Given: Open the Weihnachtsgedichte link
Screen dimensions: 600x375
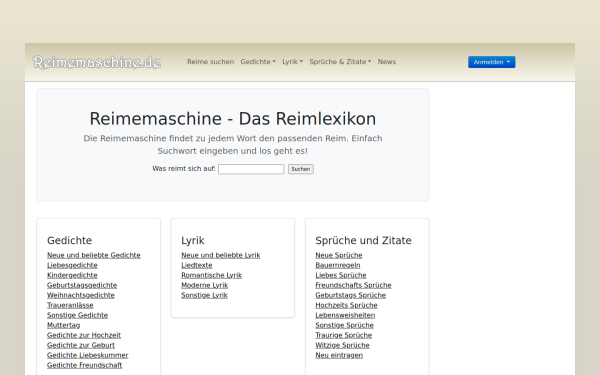Looking at the screenshot, I should tap(81, 295).
